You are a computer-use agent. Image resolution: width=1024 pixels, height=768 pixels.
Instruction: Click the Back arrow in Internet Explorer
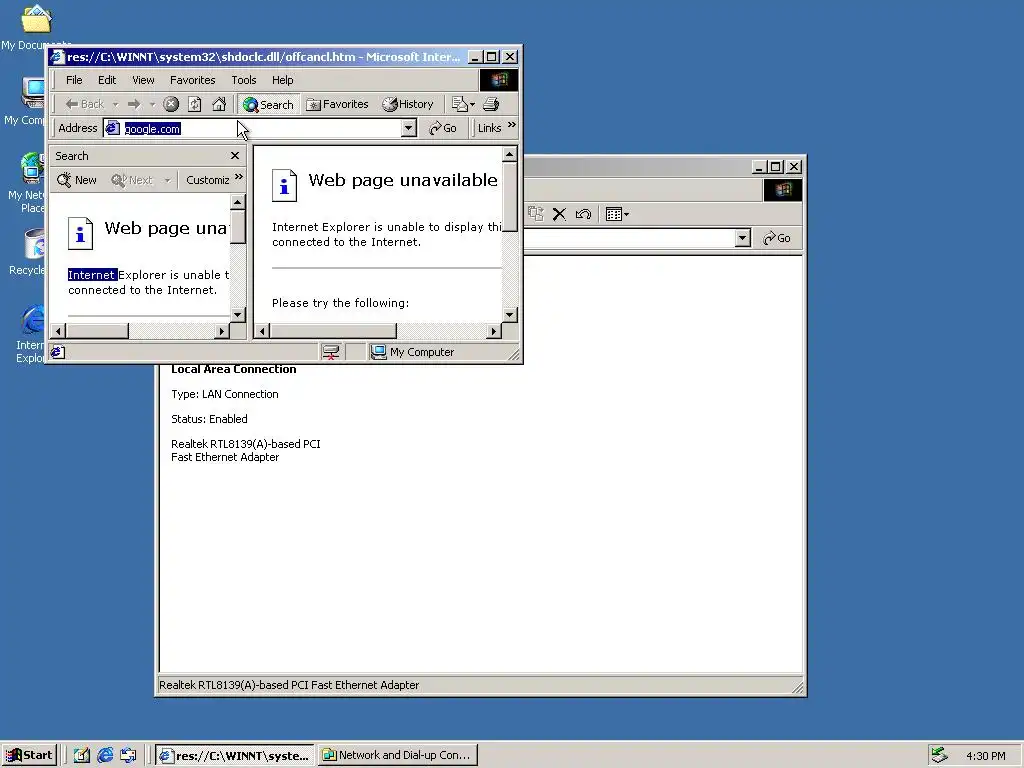pyautogui.click(x=85, y=104)
